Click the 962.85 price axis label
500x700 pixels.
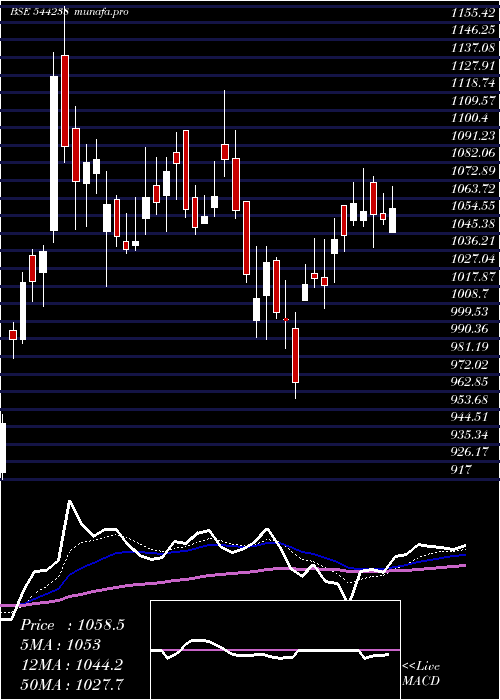pos(469,382)
